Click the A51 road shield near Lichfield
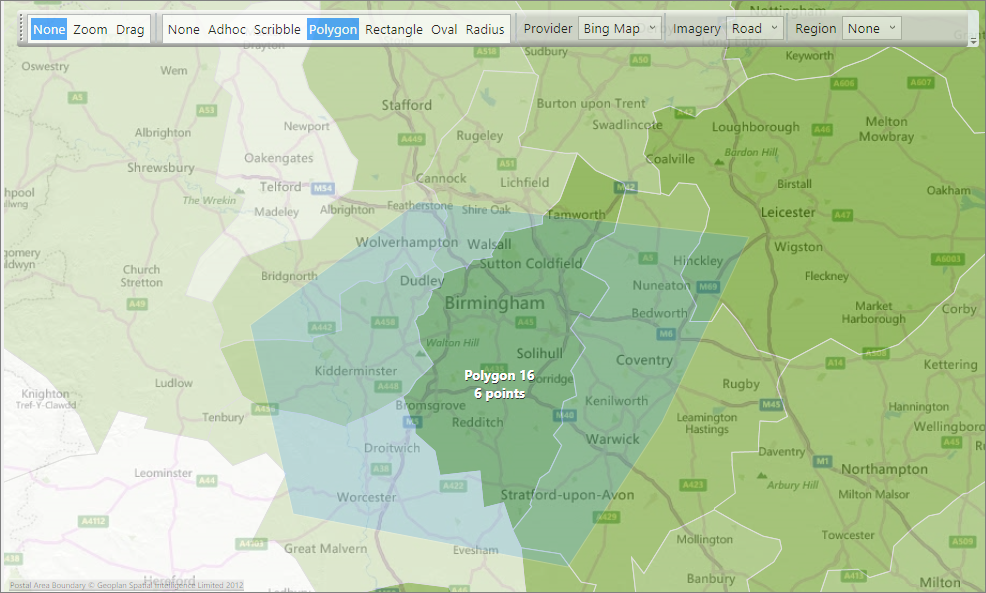 (x=506, y=163)
